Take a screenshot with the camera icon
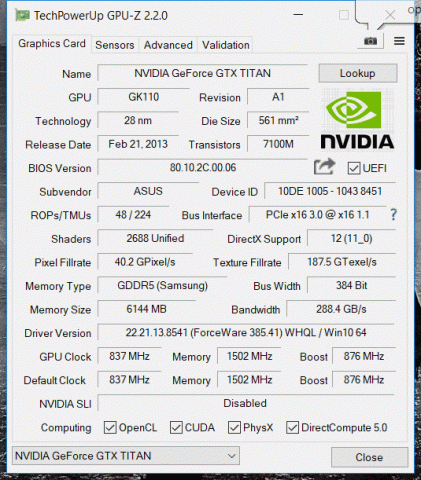 [x=370, y=41]
